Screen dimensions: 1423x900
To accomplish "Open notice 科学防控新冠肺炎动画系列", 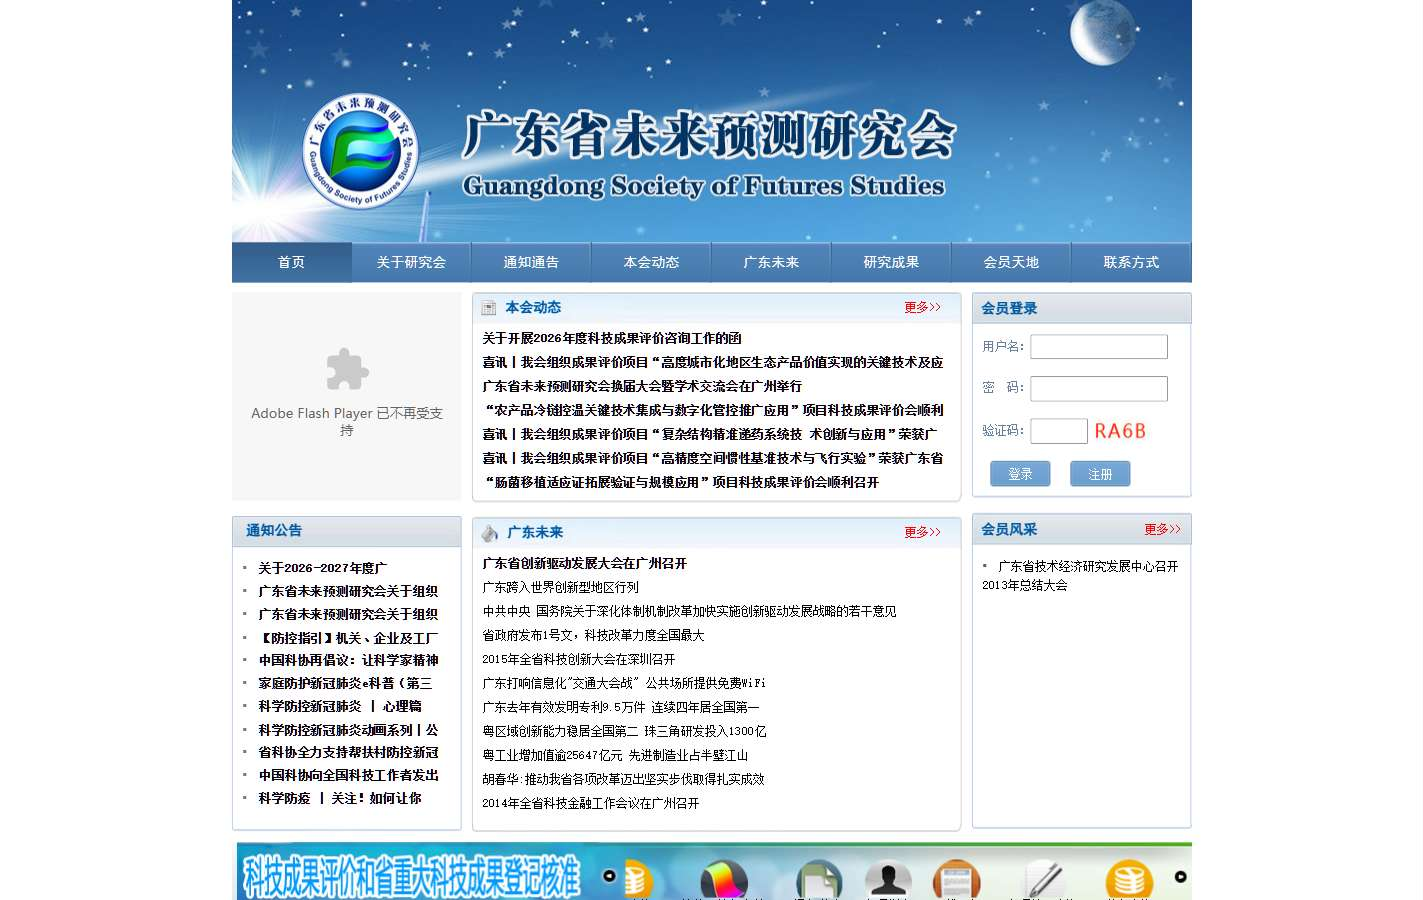I will click(x=348, y=730).
